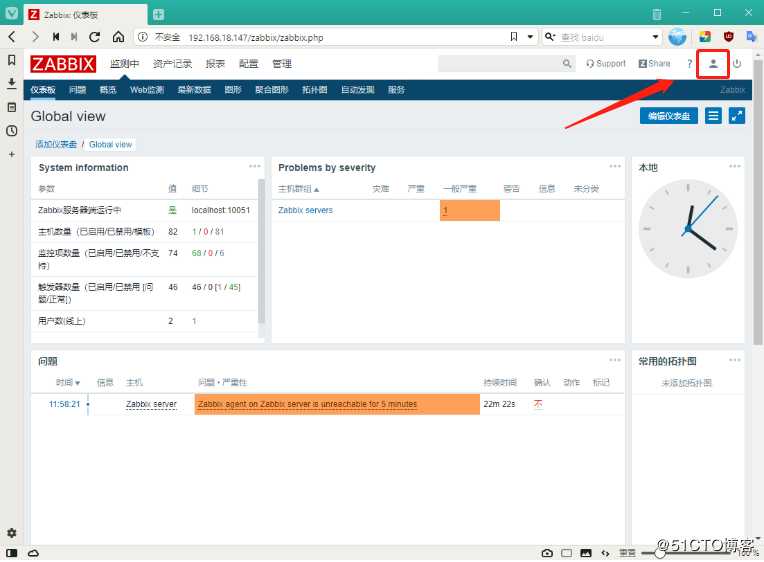Open the Share link

point(654,64)
